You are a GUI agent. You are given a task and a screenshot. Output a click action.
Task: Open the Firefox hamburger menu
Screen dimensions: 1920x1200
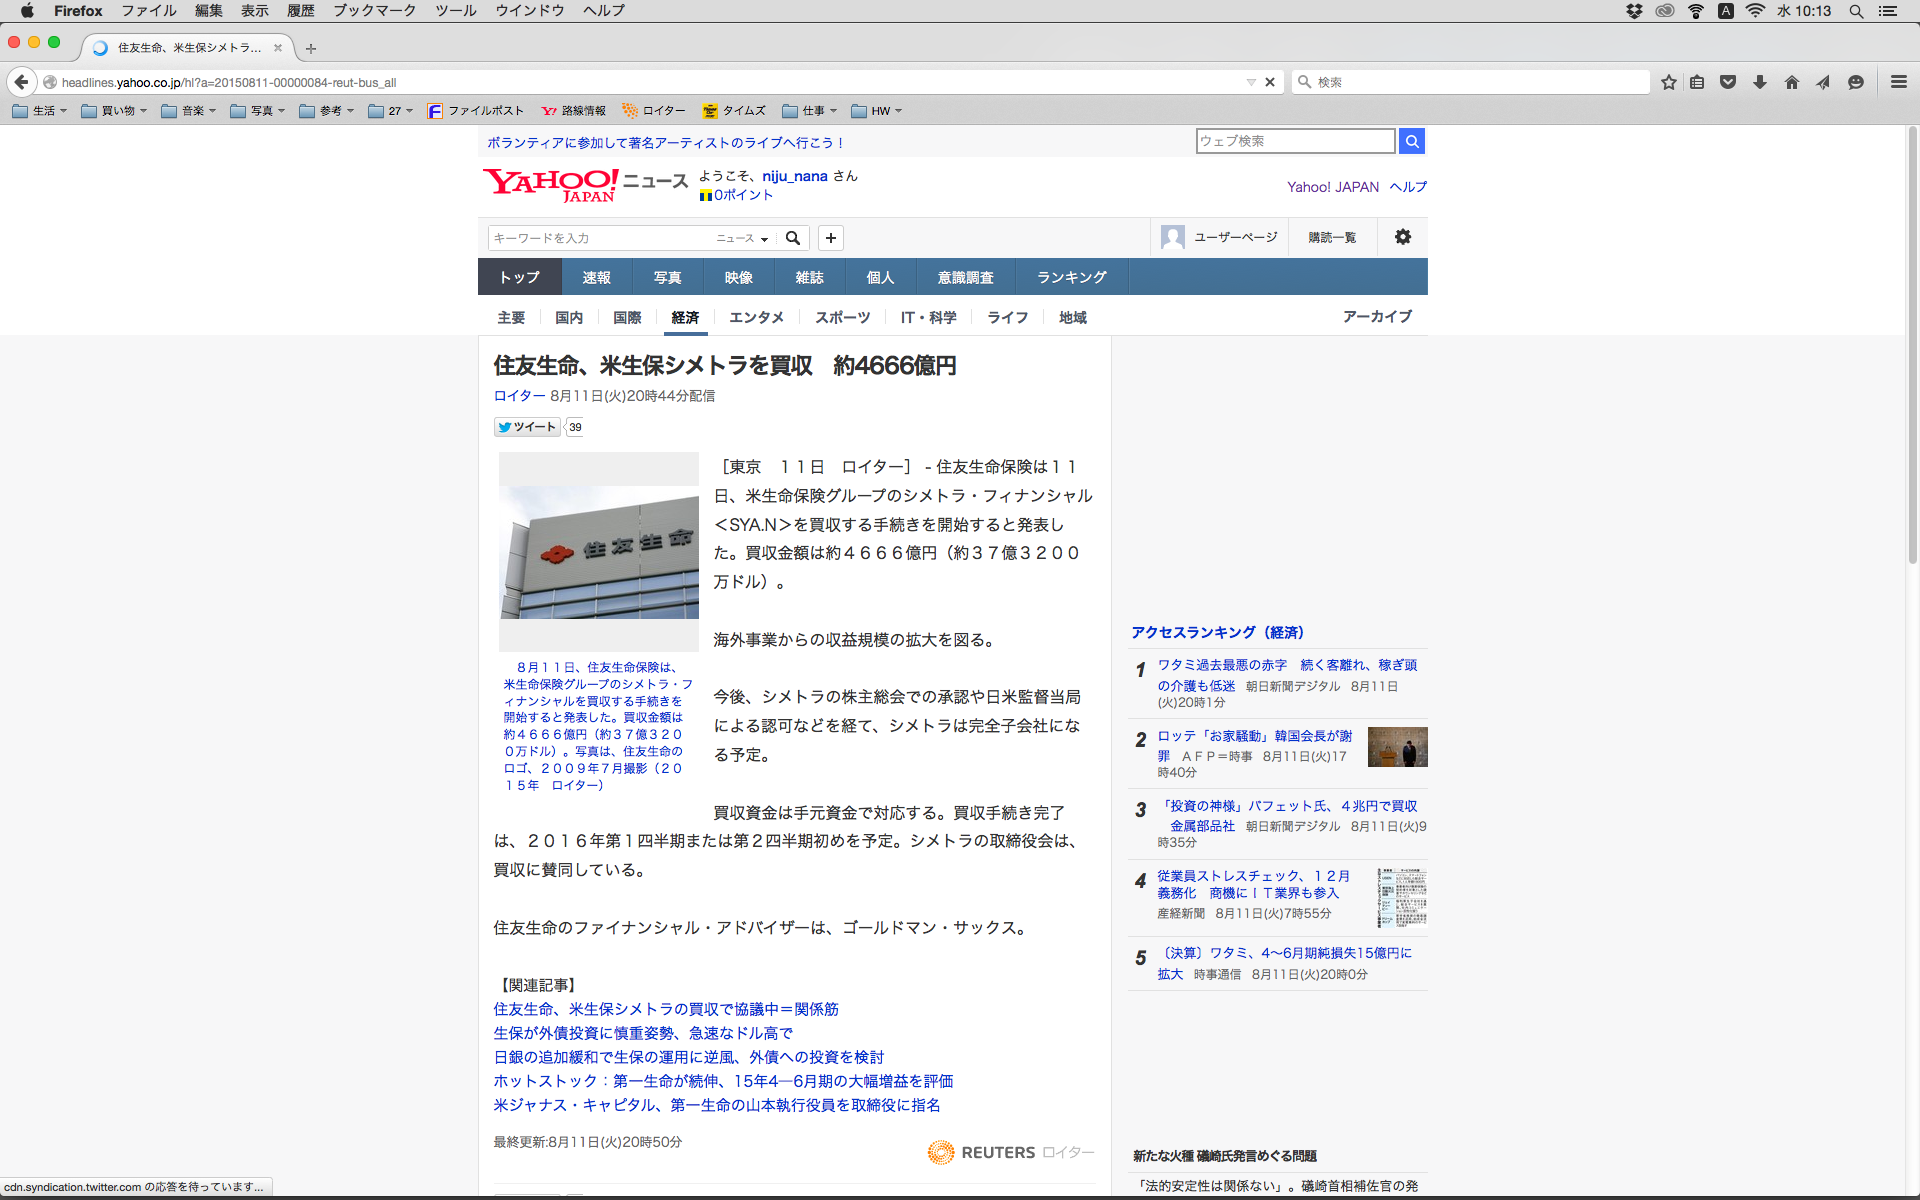point(1898,82)
